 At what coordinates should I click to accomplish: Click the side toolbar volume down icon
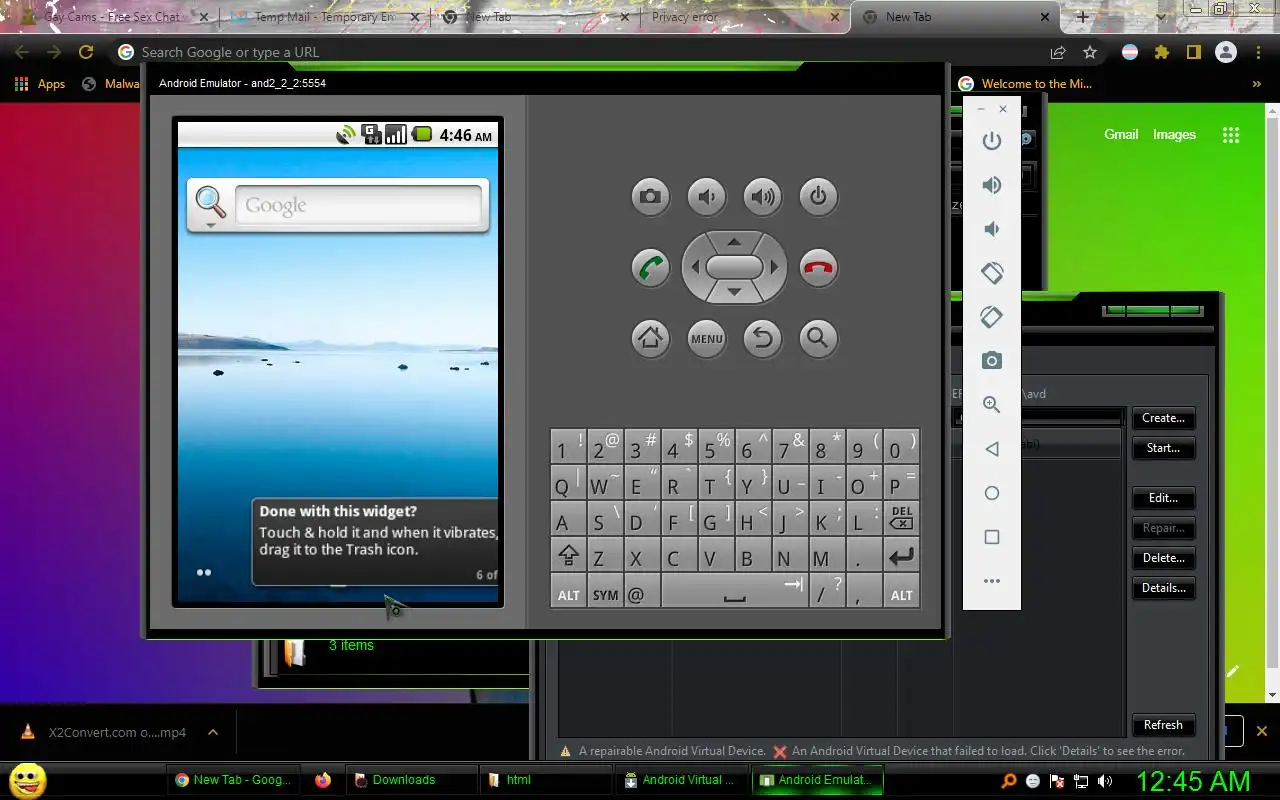(x=992, y=229)
